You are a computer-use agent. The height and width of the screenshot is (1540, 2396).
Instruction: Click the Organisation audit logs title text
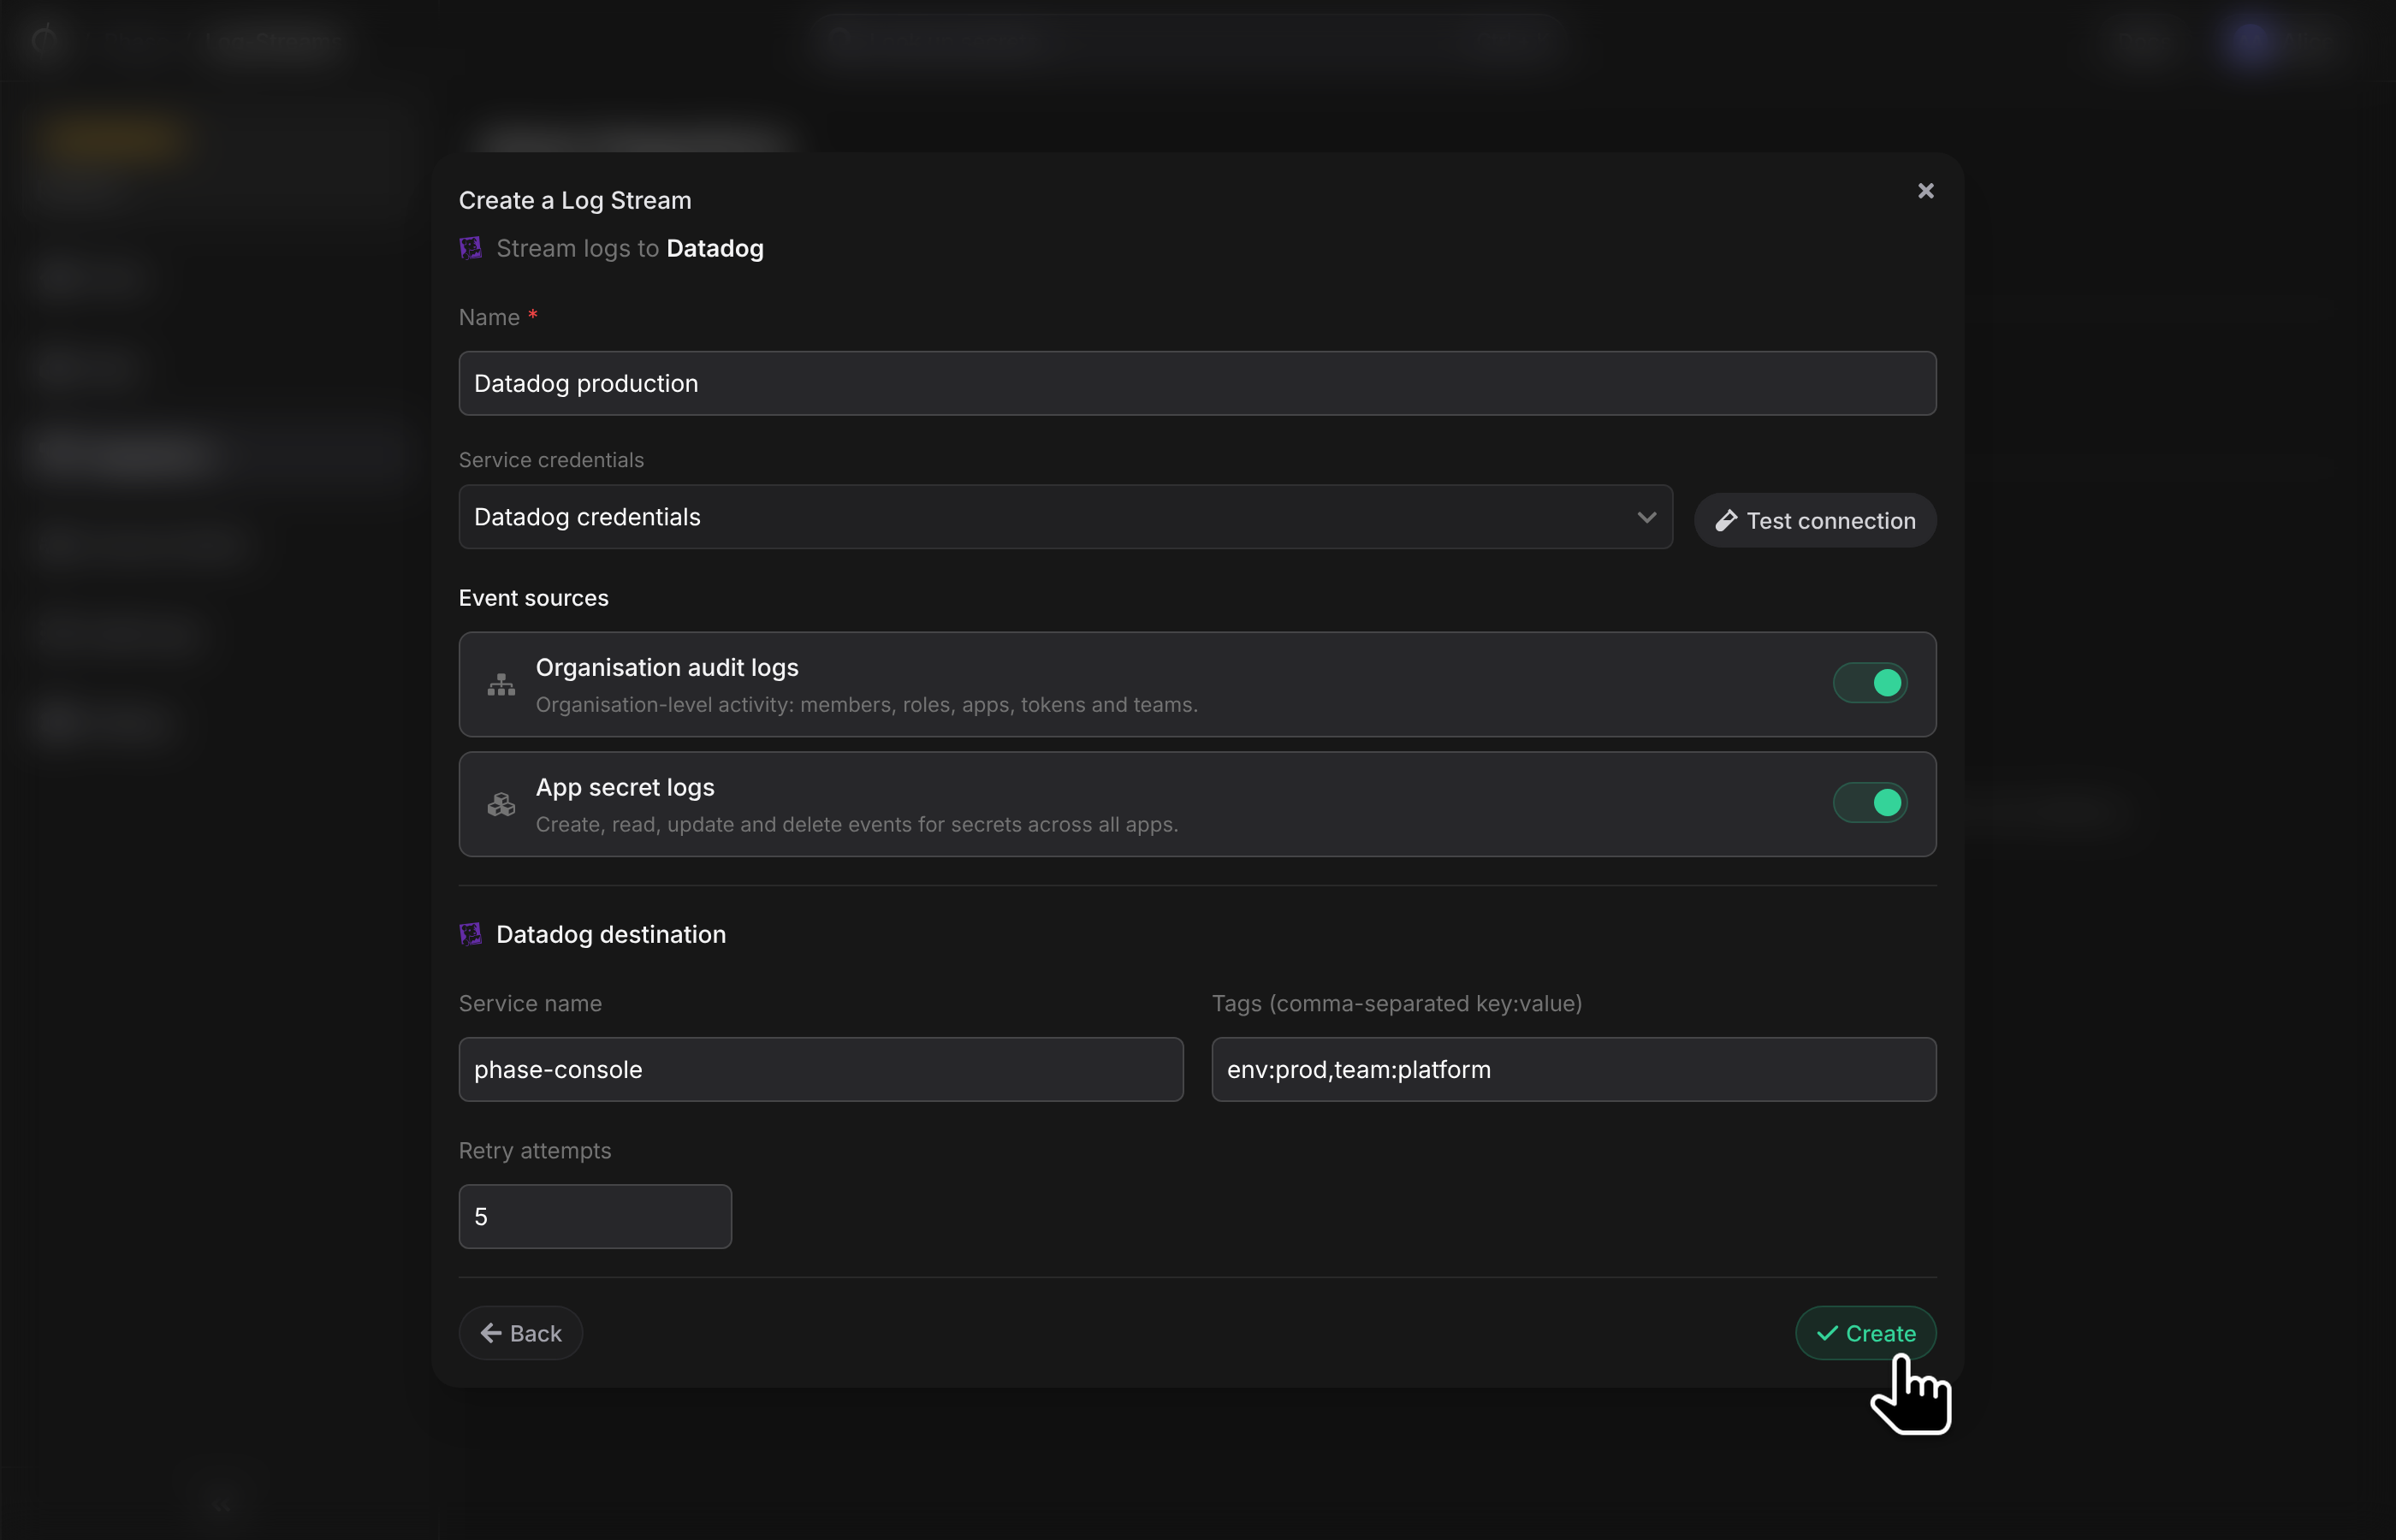(667, 667)
